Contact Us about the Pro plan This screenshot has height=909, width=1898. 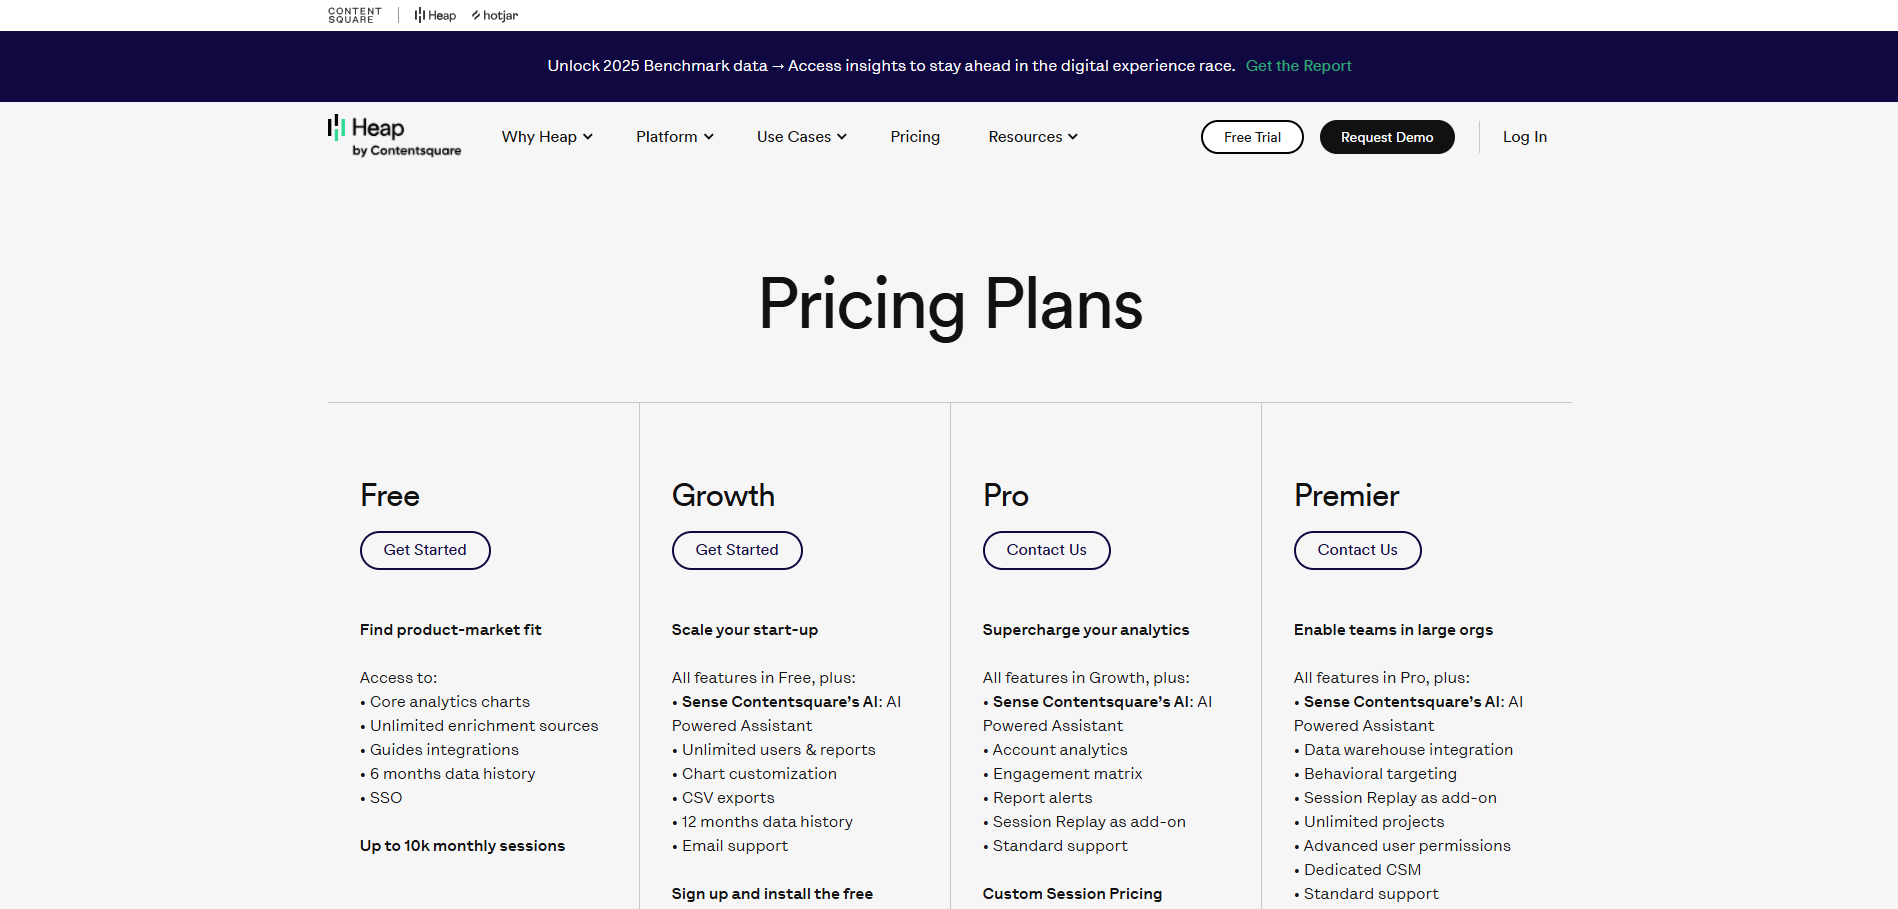pyautogui.click(x=1046, y=549)
